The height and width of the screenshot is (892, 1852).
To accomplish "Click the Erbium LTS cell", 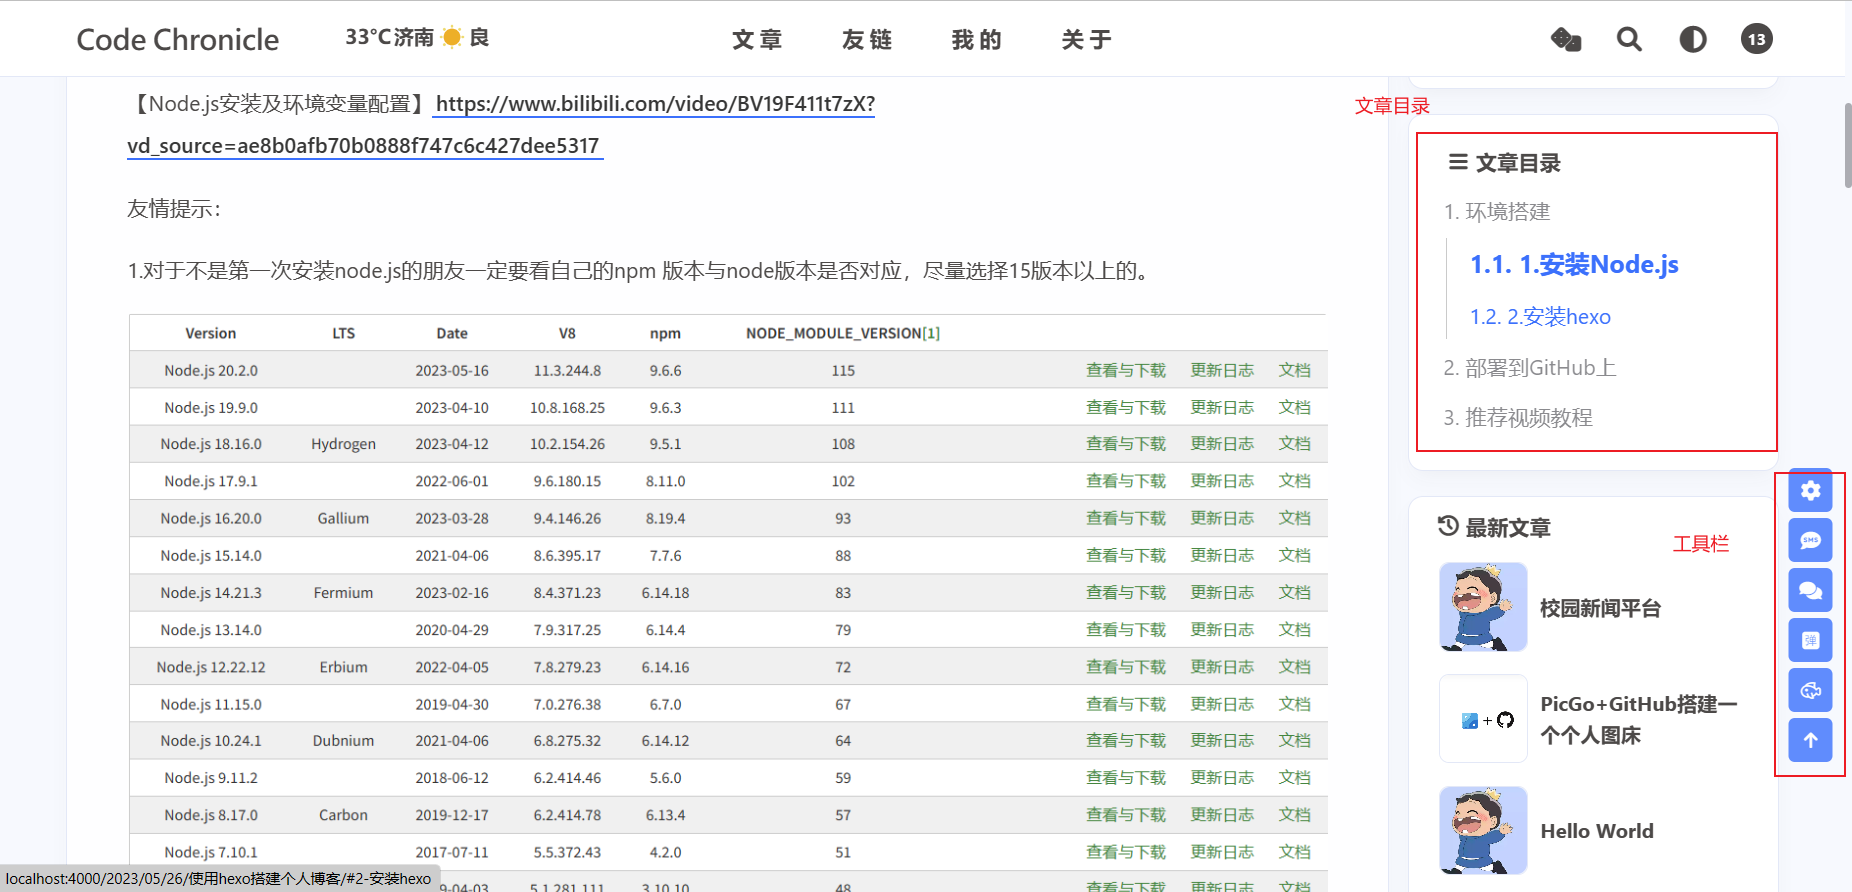I will point(343,667).
